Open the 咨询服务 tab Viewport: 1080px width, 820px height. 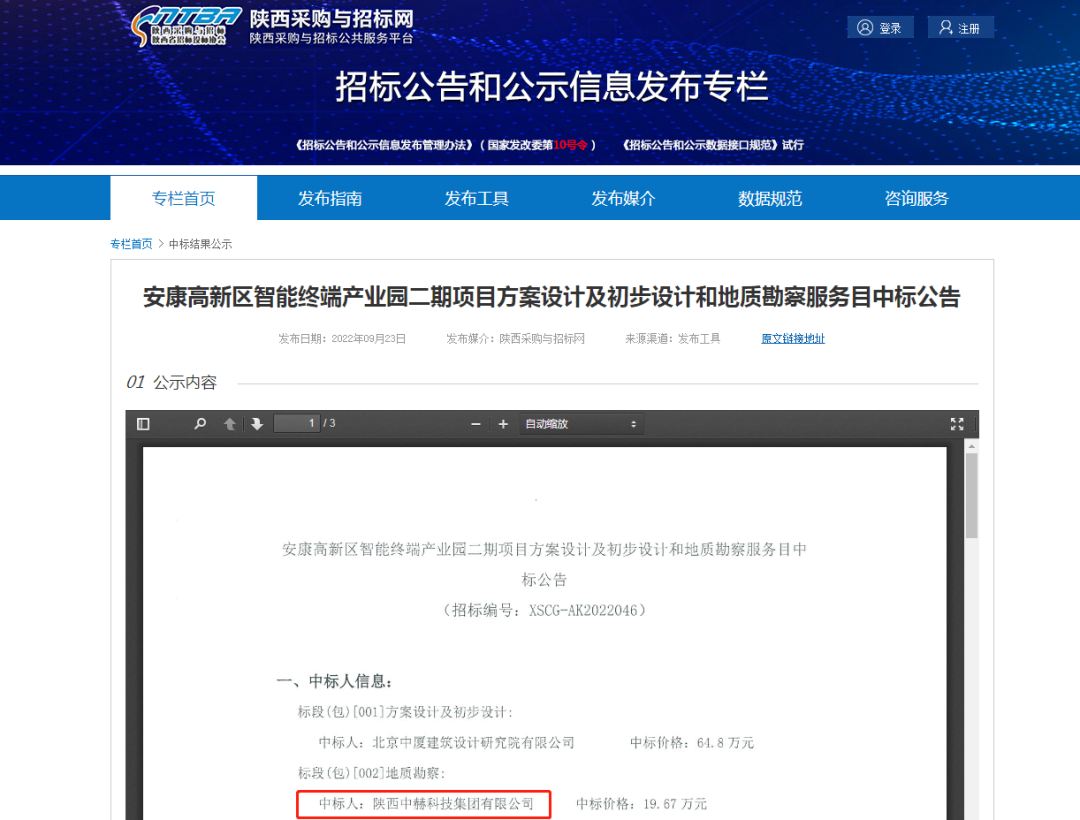917,198
